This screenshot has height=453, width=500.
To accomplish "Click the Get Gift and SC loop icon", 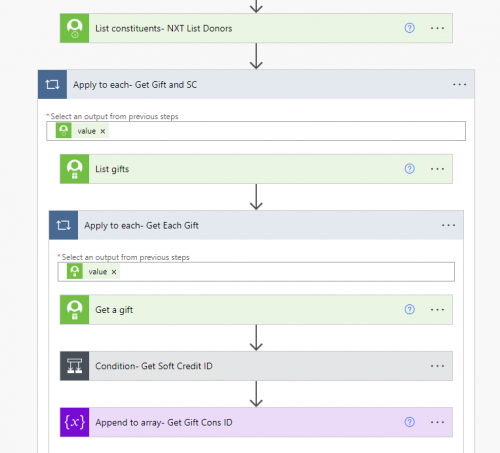I will click(x=52, y=84).
